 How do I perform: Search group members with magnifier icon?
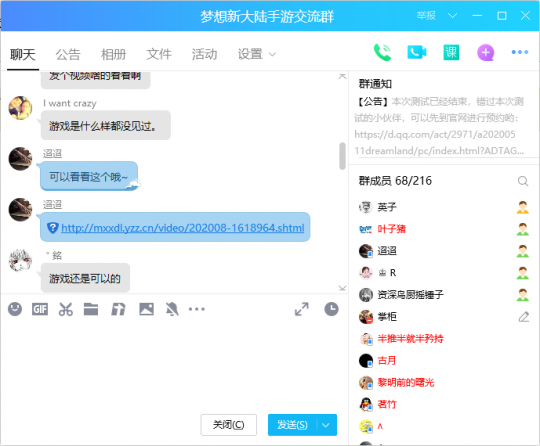pos(523,181)
